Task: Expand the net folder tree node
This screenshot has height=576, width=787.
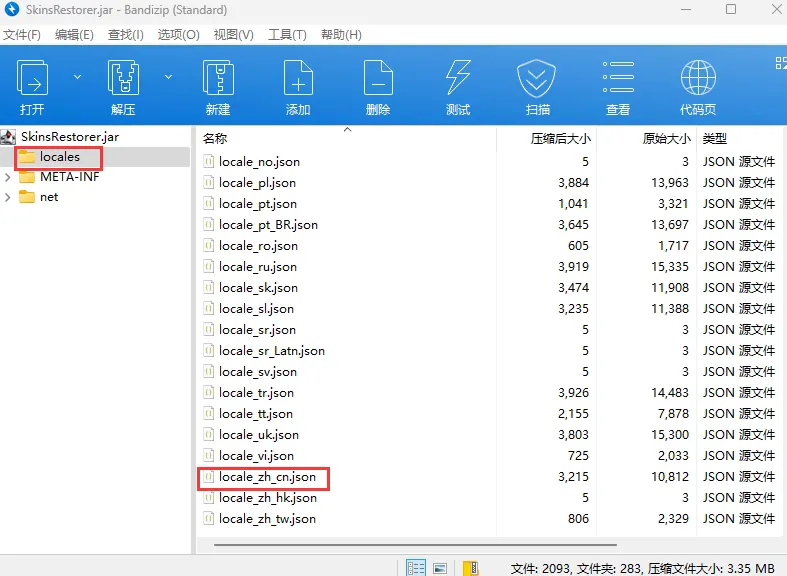Action: coord(8,197)
